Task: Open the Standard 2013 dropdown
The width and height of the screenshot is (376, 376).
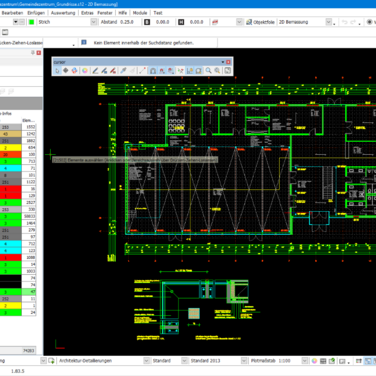Action: [x=244, y=361]
